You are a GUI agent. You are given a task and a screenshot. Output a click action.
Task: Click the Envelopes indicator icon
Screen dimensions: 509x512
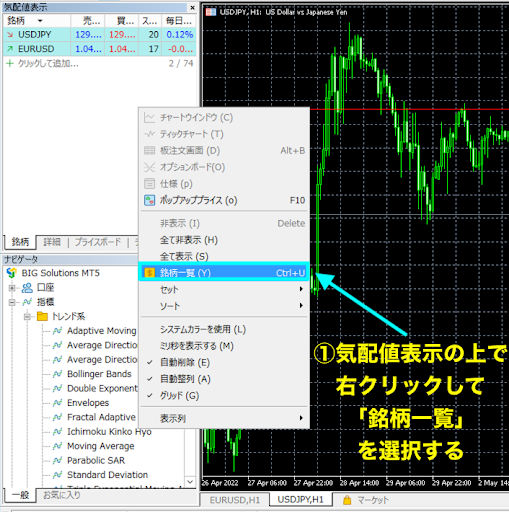[57, 403]
